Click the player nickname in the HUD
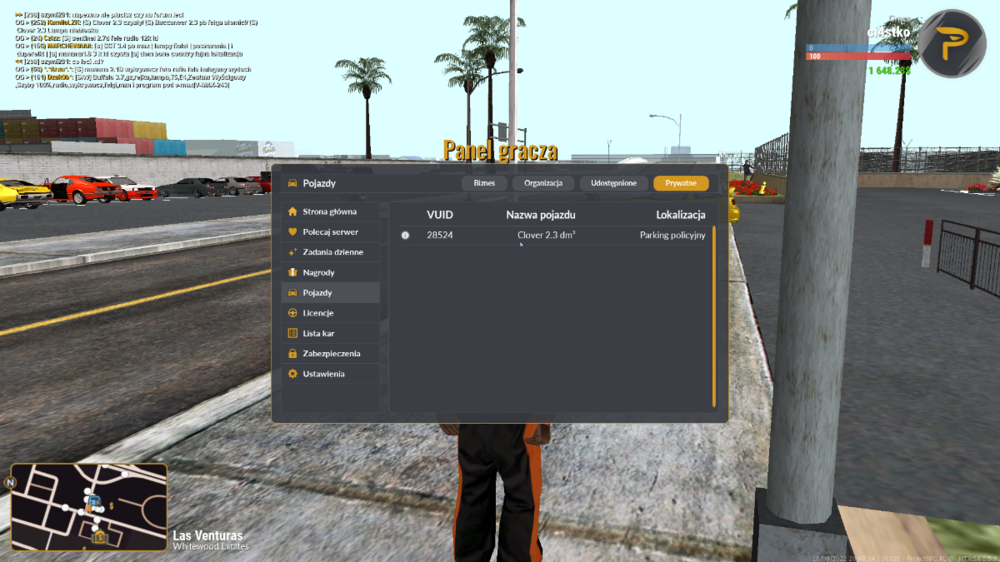Screen dimensions: 1000x562 pos(888,32)
